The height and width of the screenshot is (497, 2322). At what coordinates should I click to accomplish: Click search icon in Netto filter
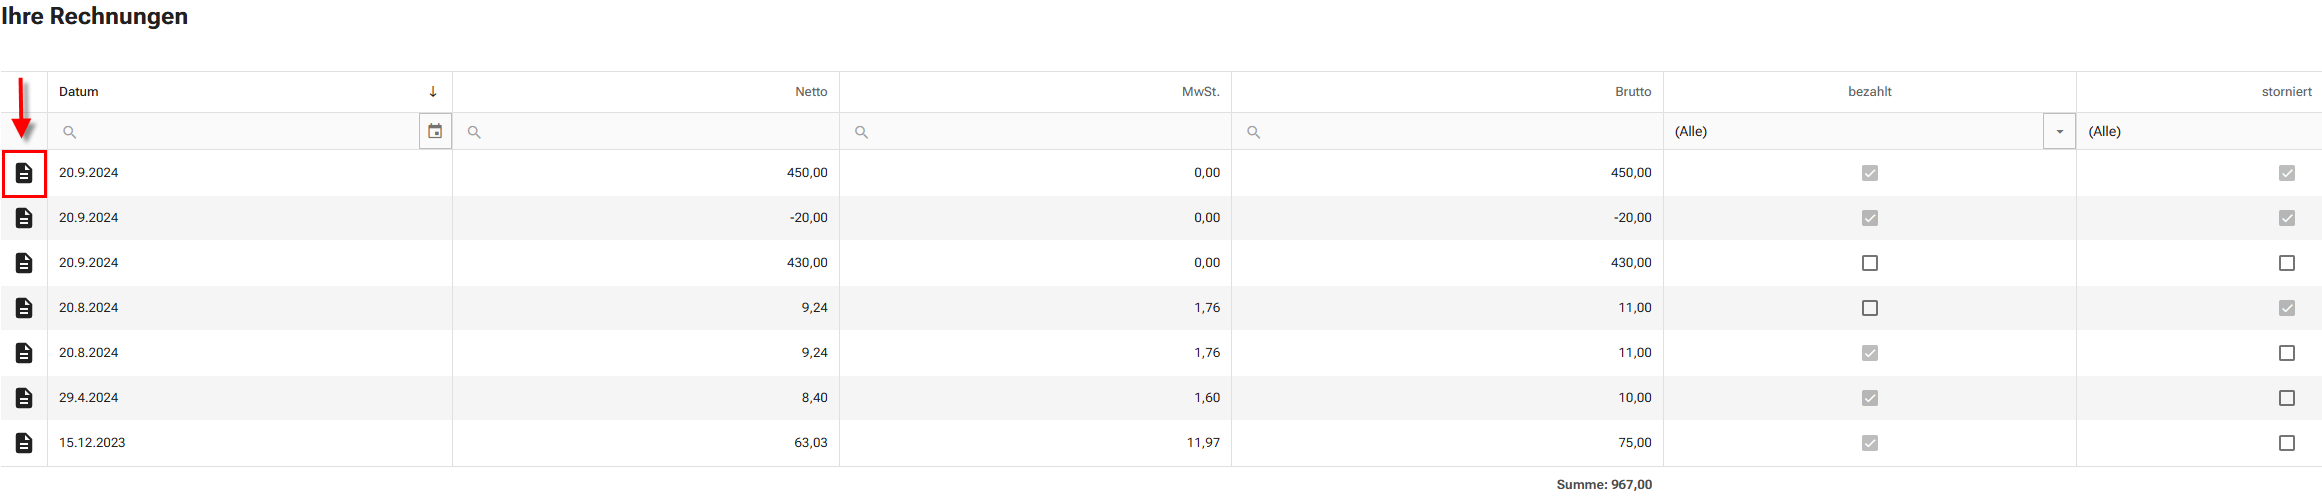point(474,132)
